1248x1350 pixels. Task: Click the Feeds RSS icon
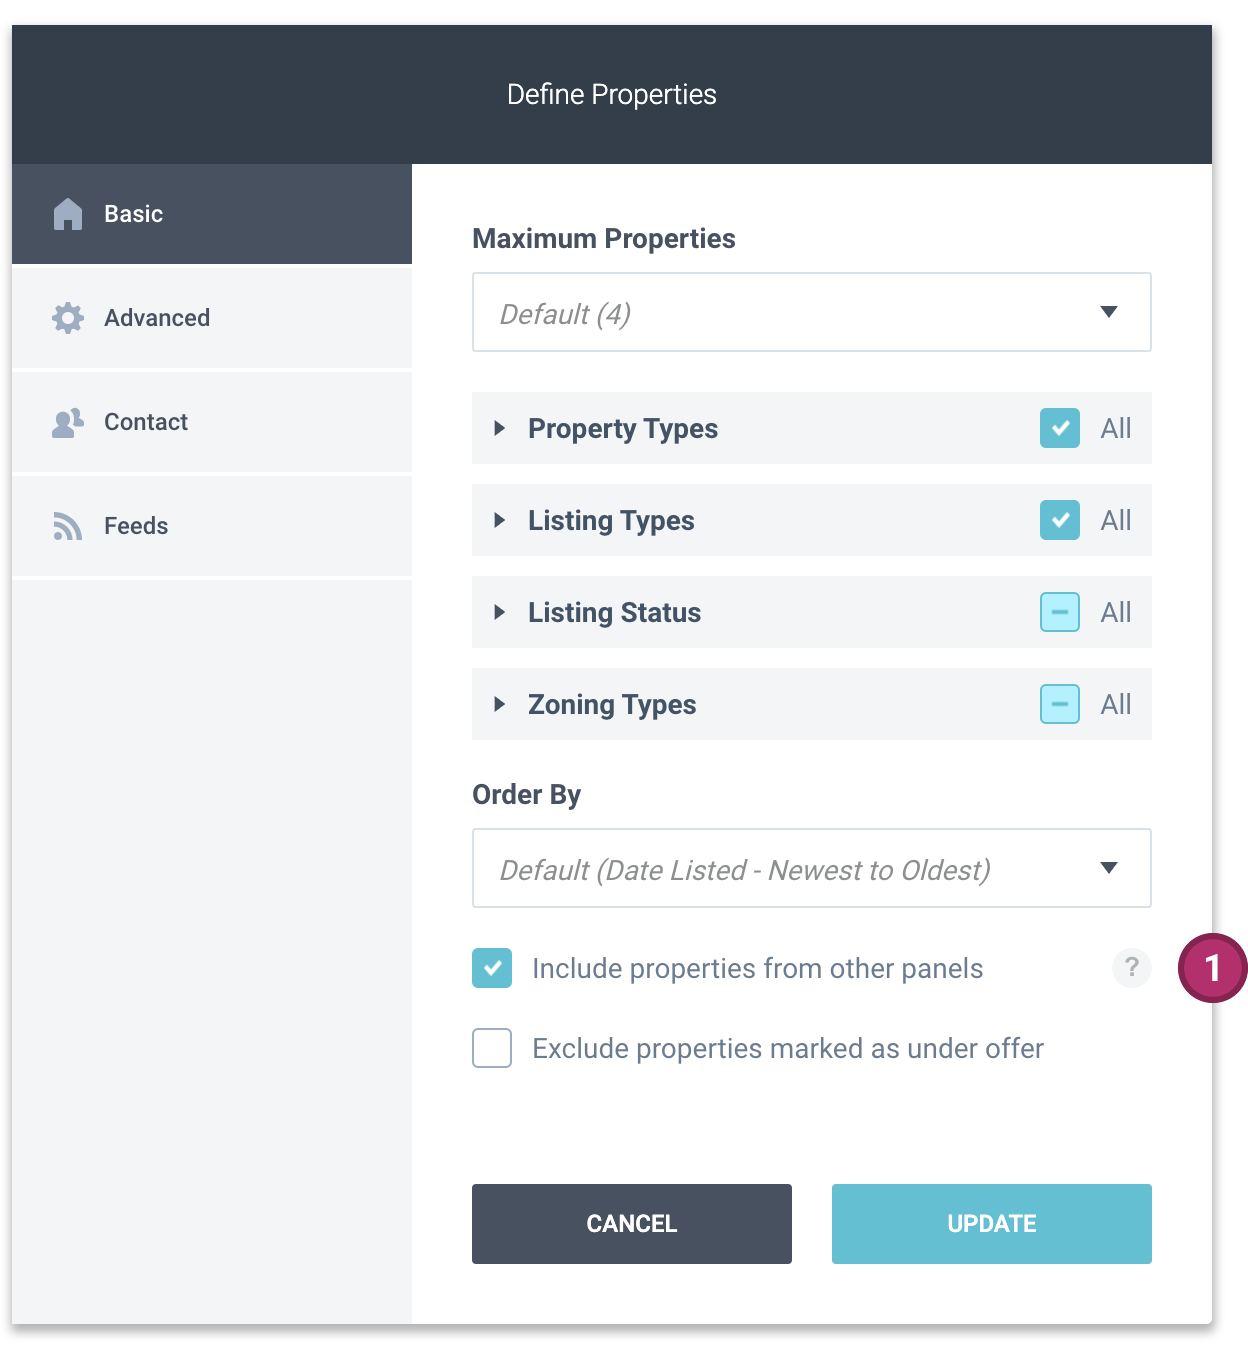point(68,526)
